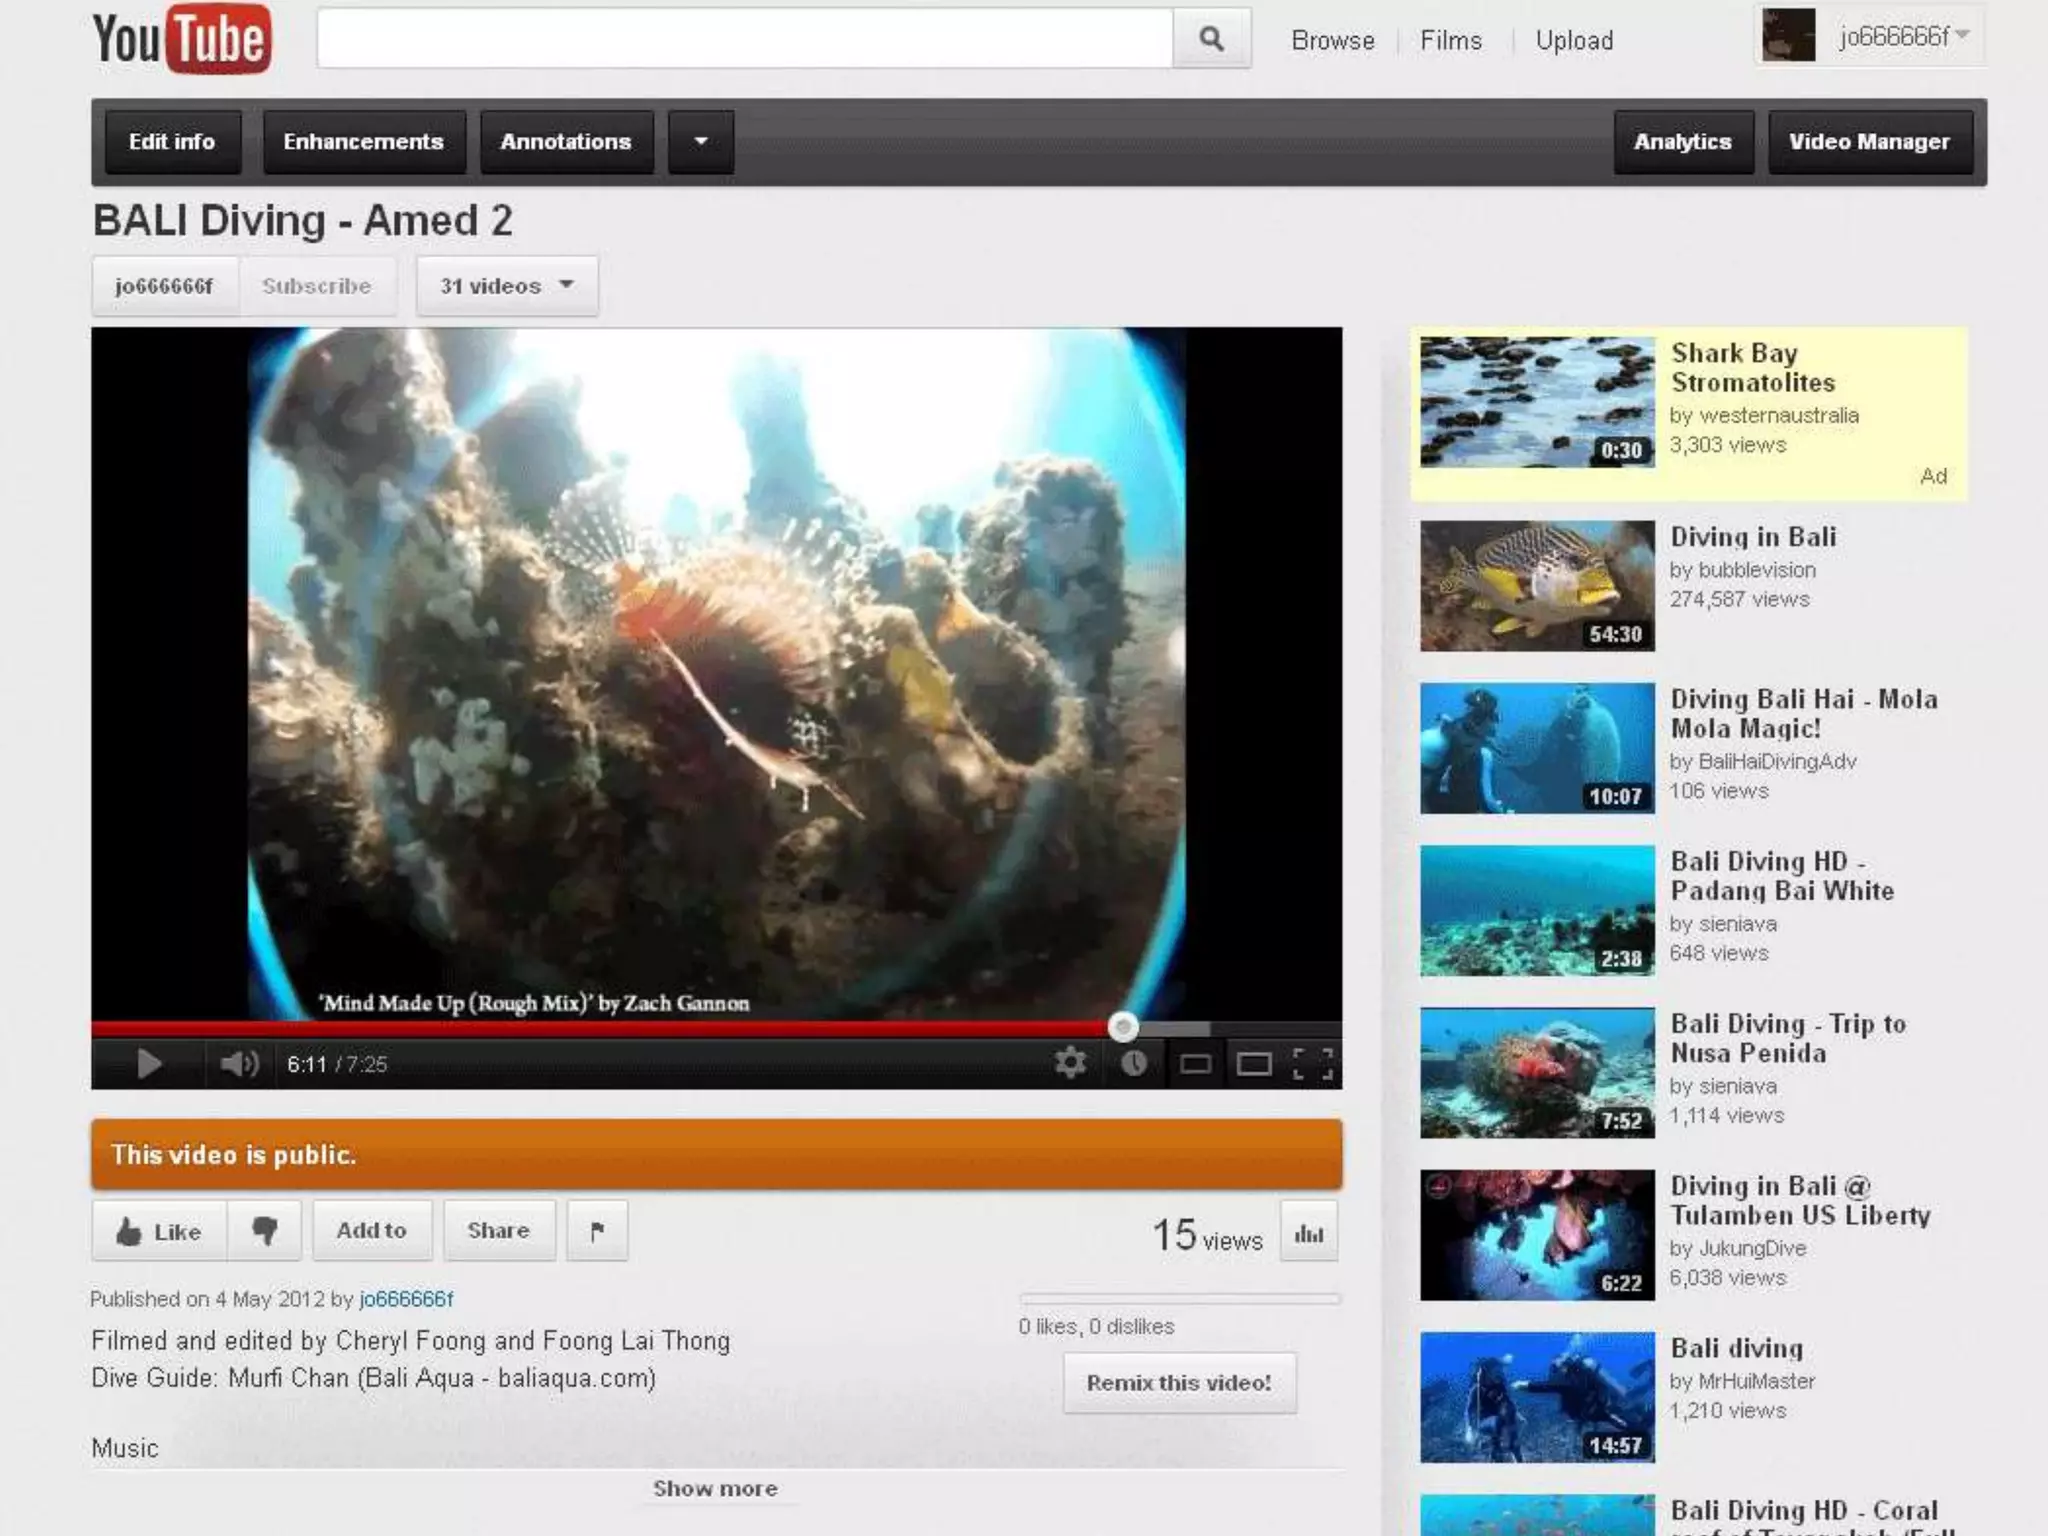Image resolution: width=2048 pixels, height=1536 pixels.
Task: Click the video progress bar scrubber
Action: pos(1123,1027)
